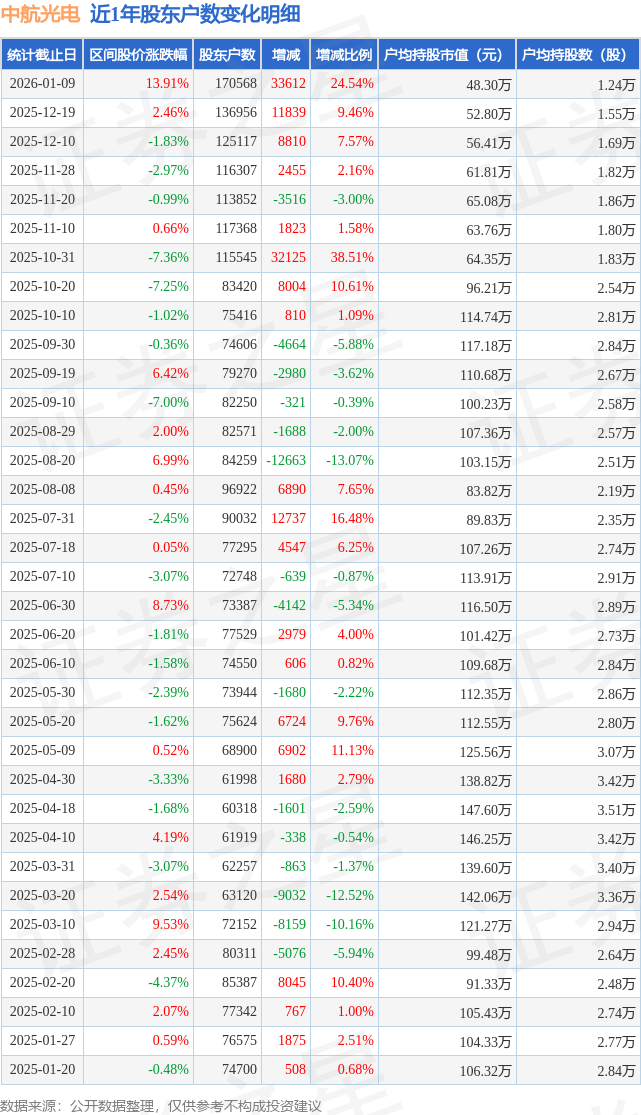Click the 147.60万 average holding value
The width and height of the screenshot is (641, 1115).
click(490, 810)
